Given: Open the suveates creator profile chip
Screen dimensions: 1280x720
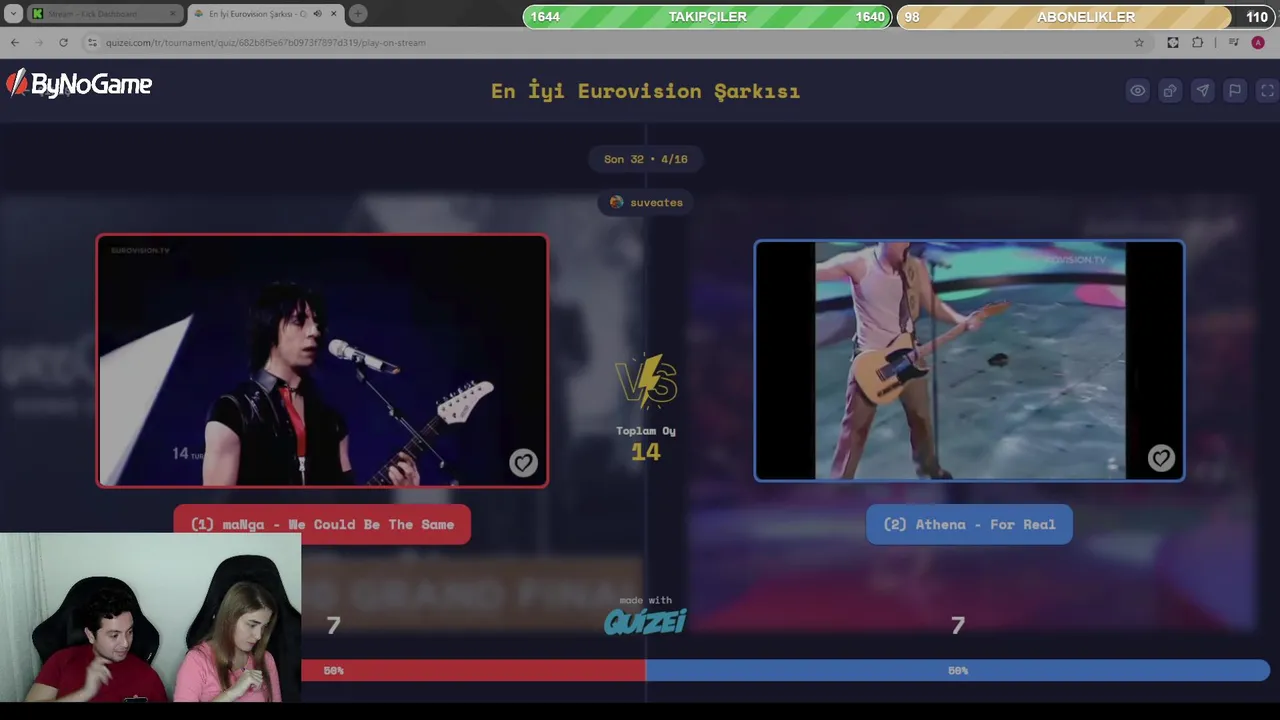Looking at the screenshot, I should (646, 202).
